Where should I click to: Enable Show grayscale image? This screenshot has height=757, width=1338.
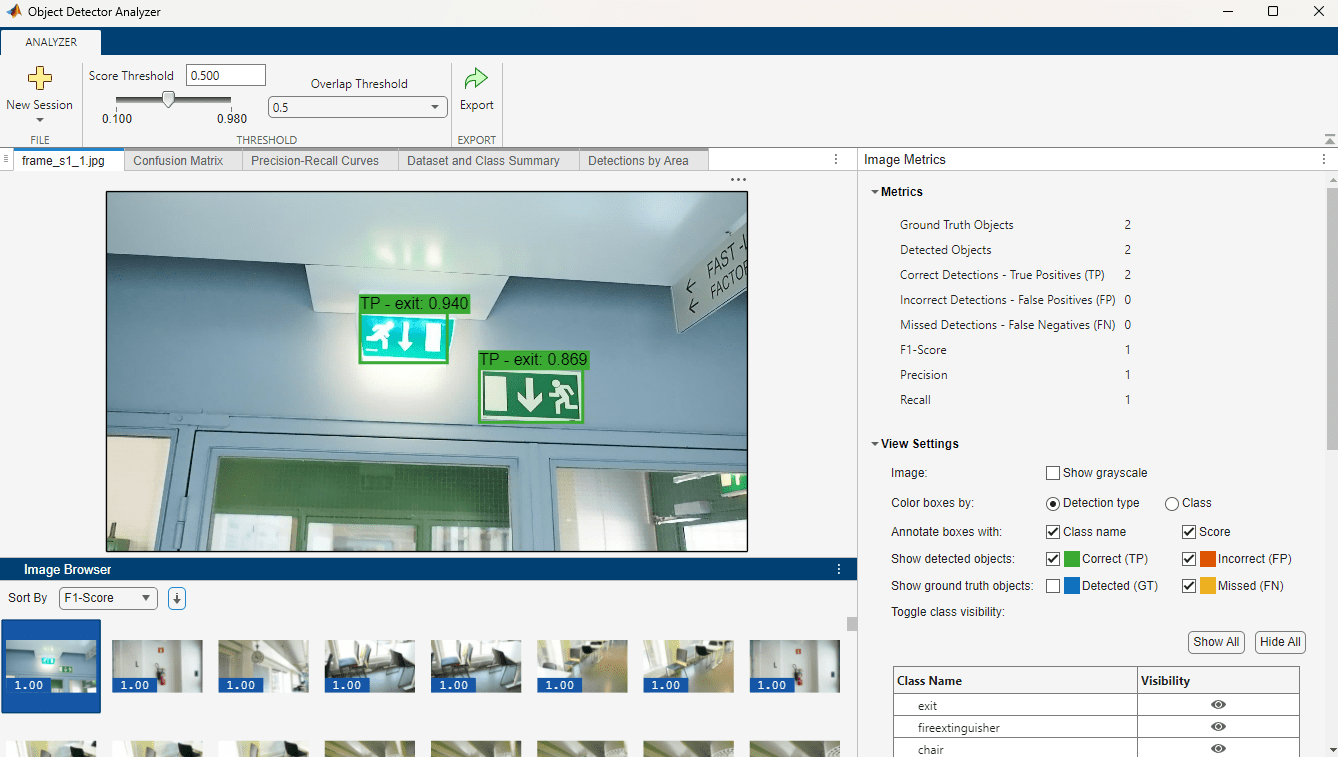pyautogui.click(x=1052, y=472)
